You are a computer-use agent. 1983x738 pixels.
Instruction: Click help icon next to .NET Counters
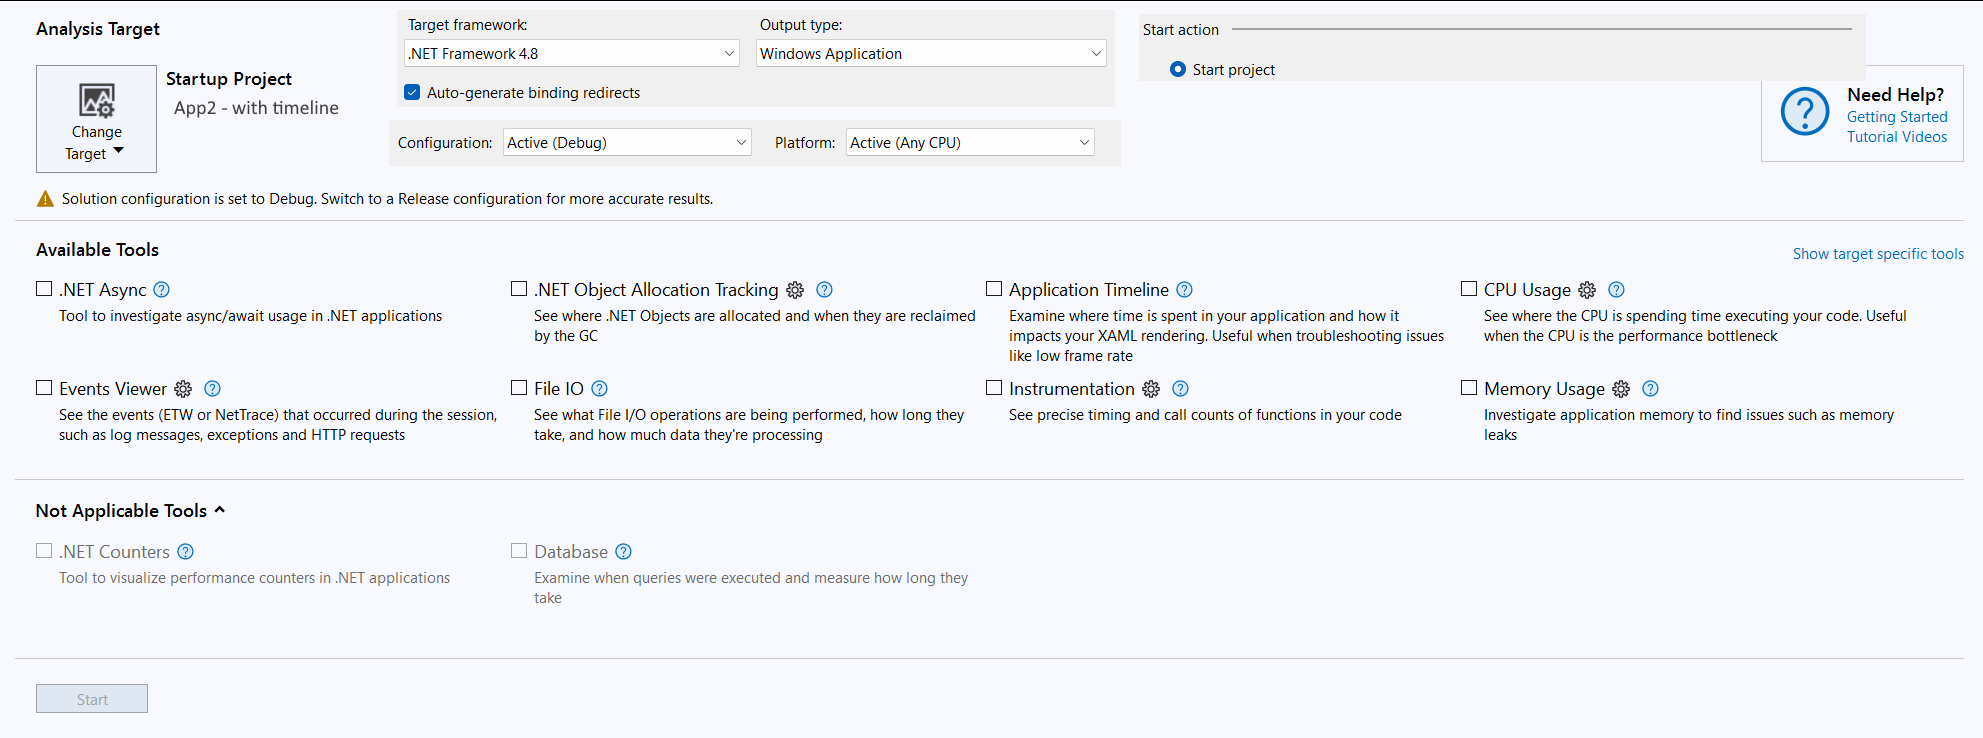click(185, 552)
